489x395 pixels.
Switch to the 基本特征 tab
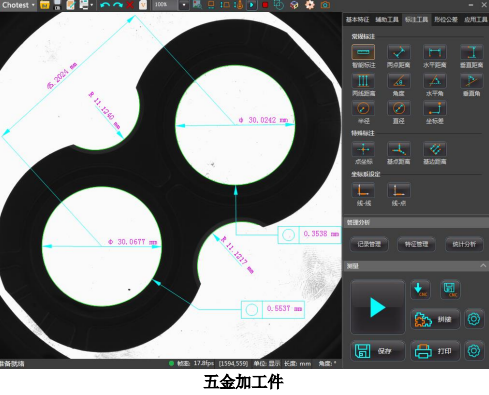(357, 20)
